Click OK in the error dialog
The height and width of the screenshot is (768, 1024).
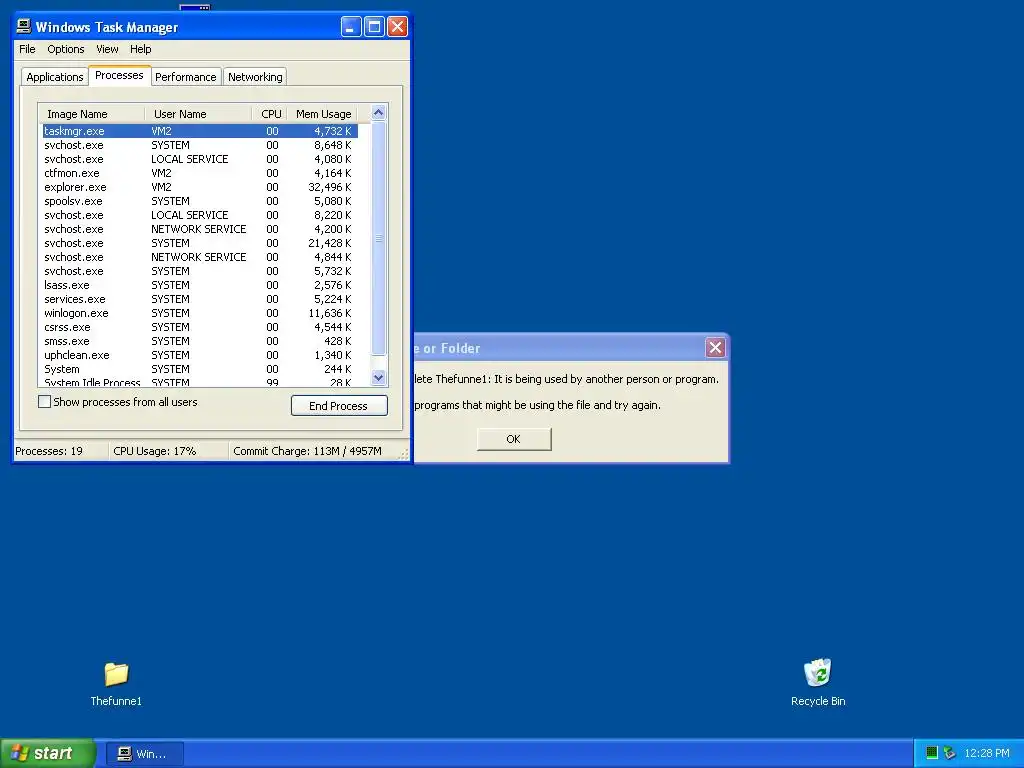(514, 439)
